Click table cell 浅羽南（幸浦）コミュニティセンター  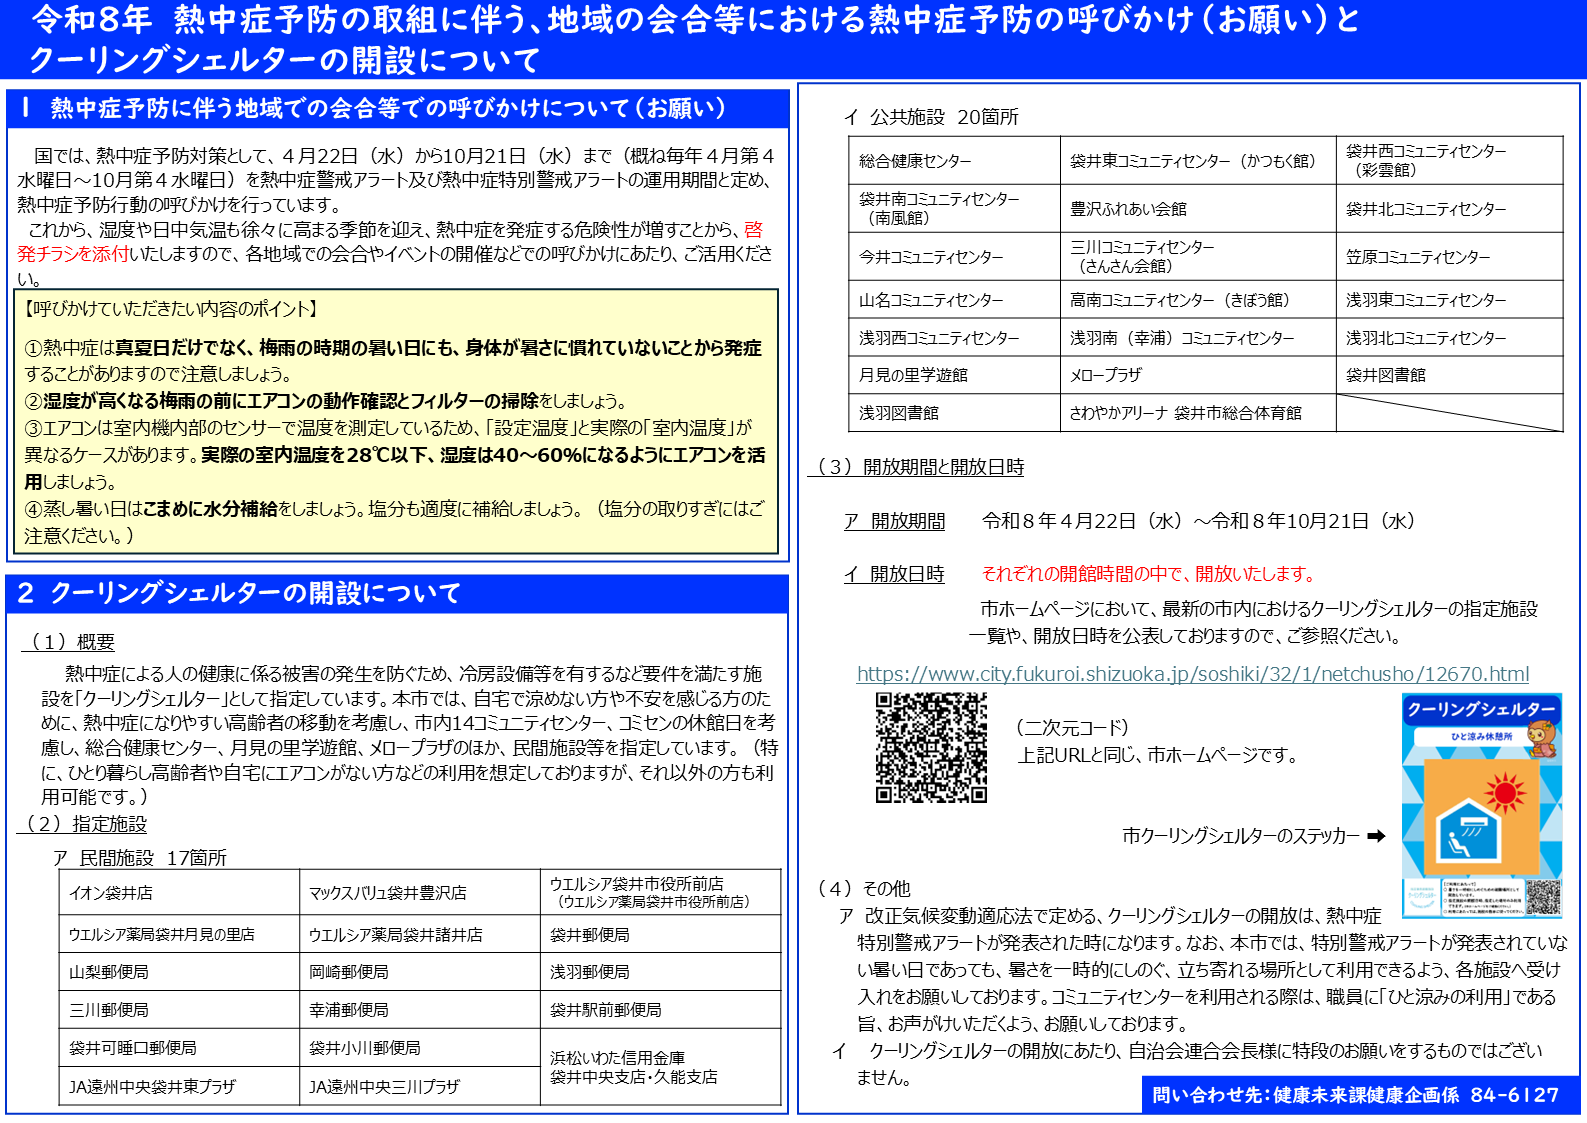1198,337
